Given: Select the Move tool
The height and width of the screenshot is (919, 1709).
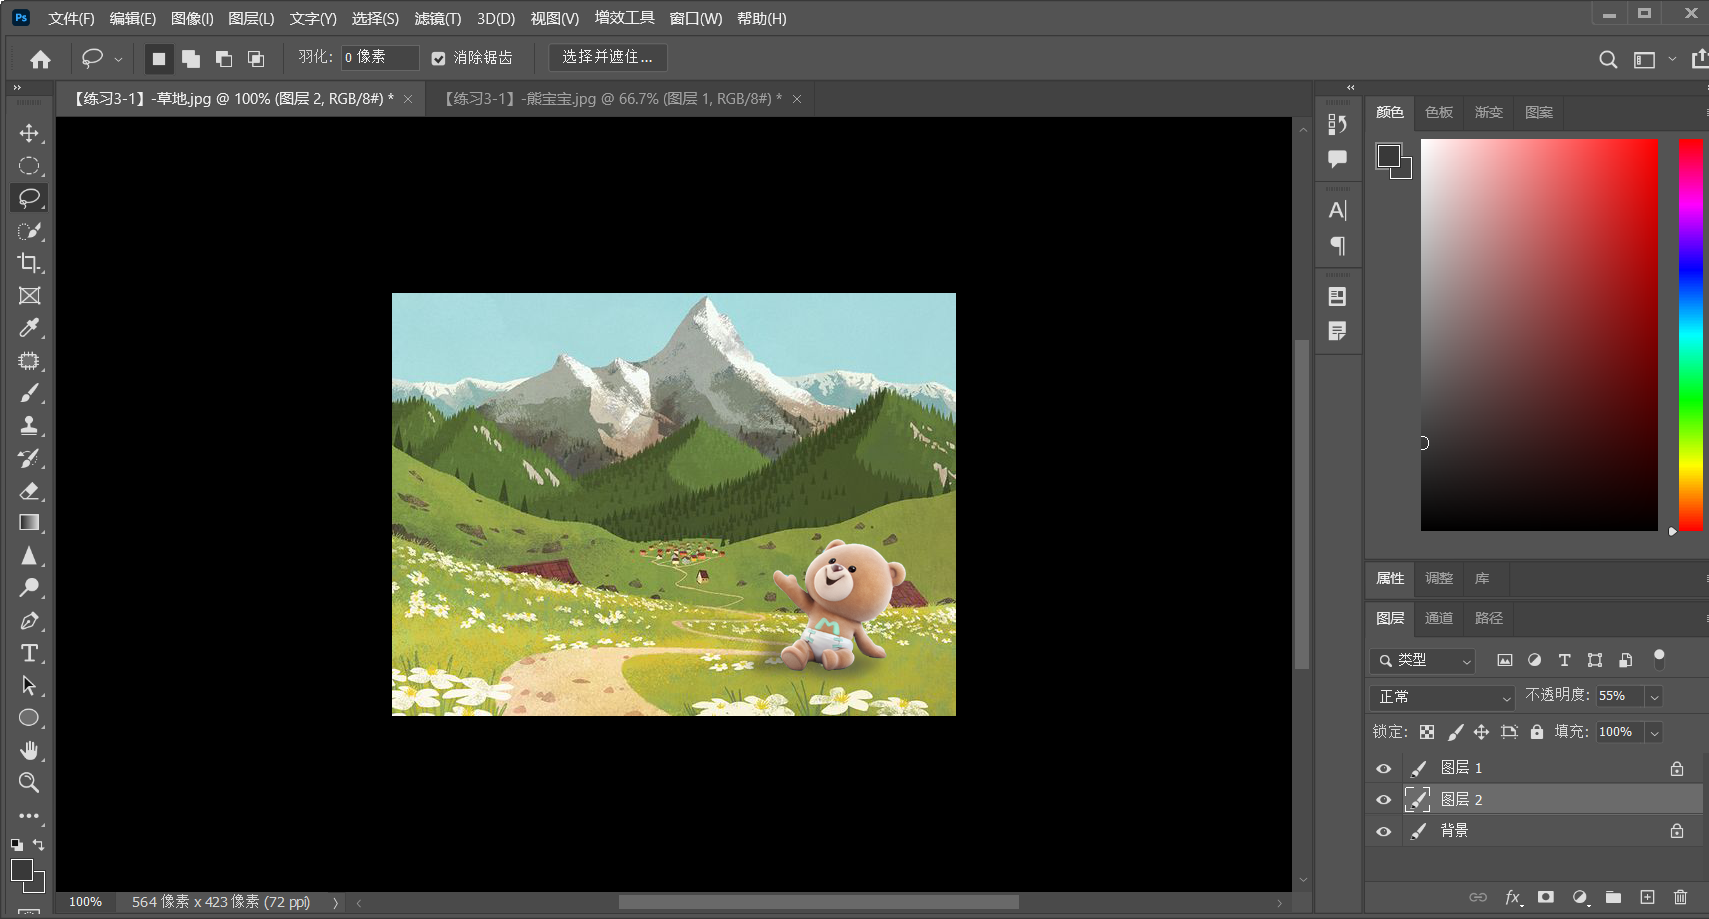Looking at the screenshot, I should (x=29, y=133).
